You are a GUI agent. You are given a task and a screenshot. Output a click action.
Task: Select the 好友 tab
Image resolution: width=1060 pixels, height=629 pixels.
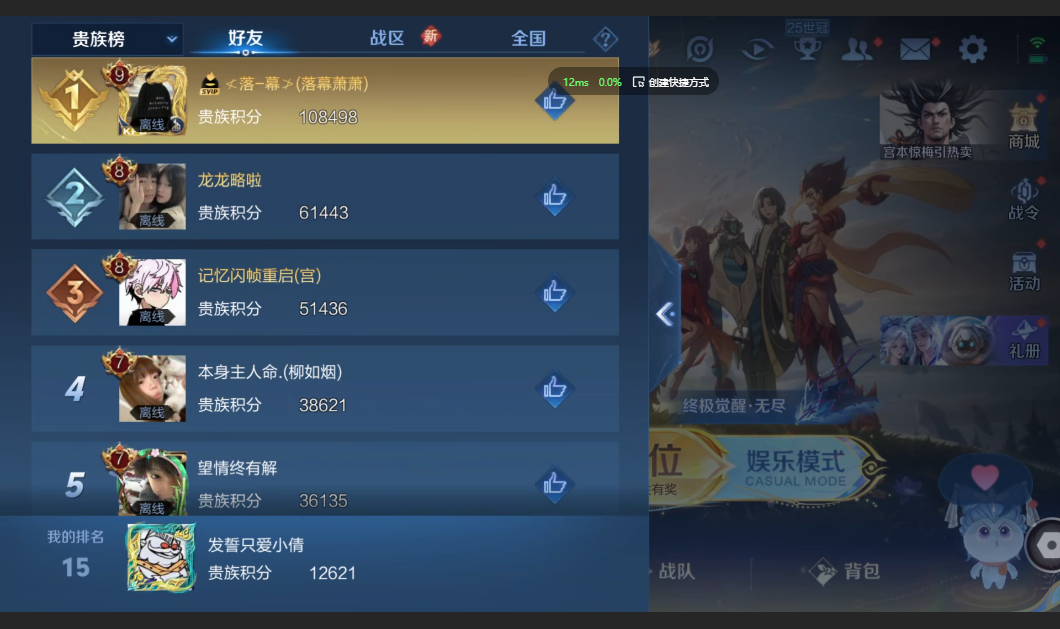click(x=245, y=38)
